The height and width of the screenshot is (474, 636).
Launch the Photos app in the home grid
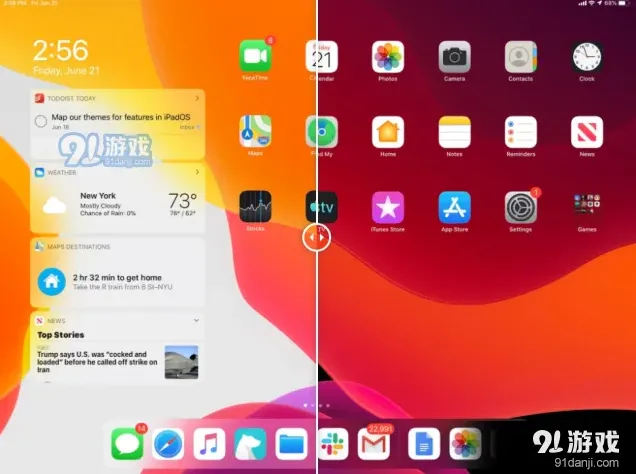(388, 57)
